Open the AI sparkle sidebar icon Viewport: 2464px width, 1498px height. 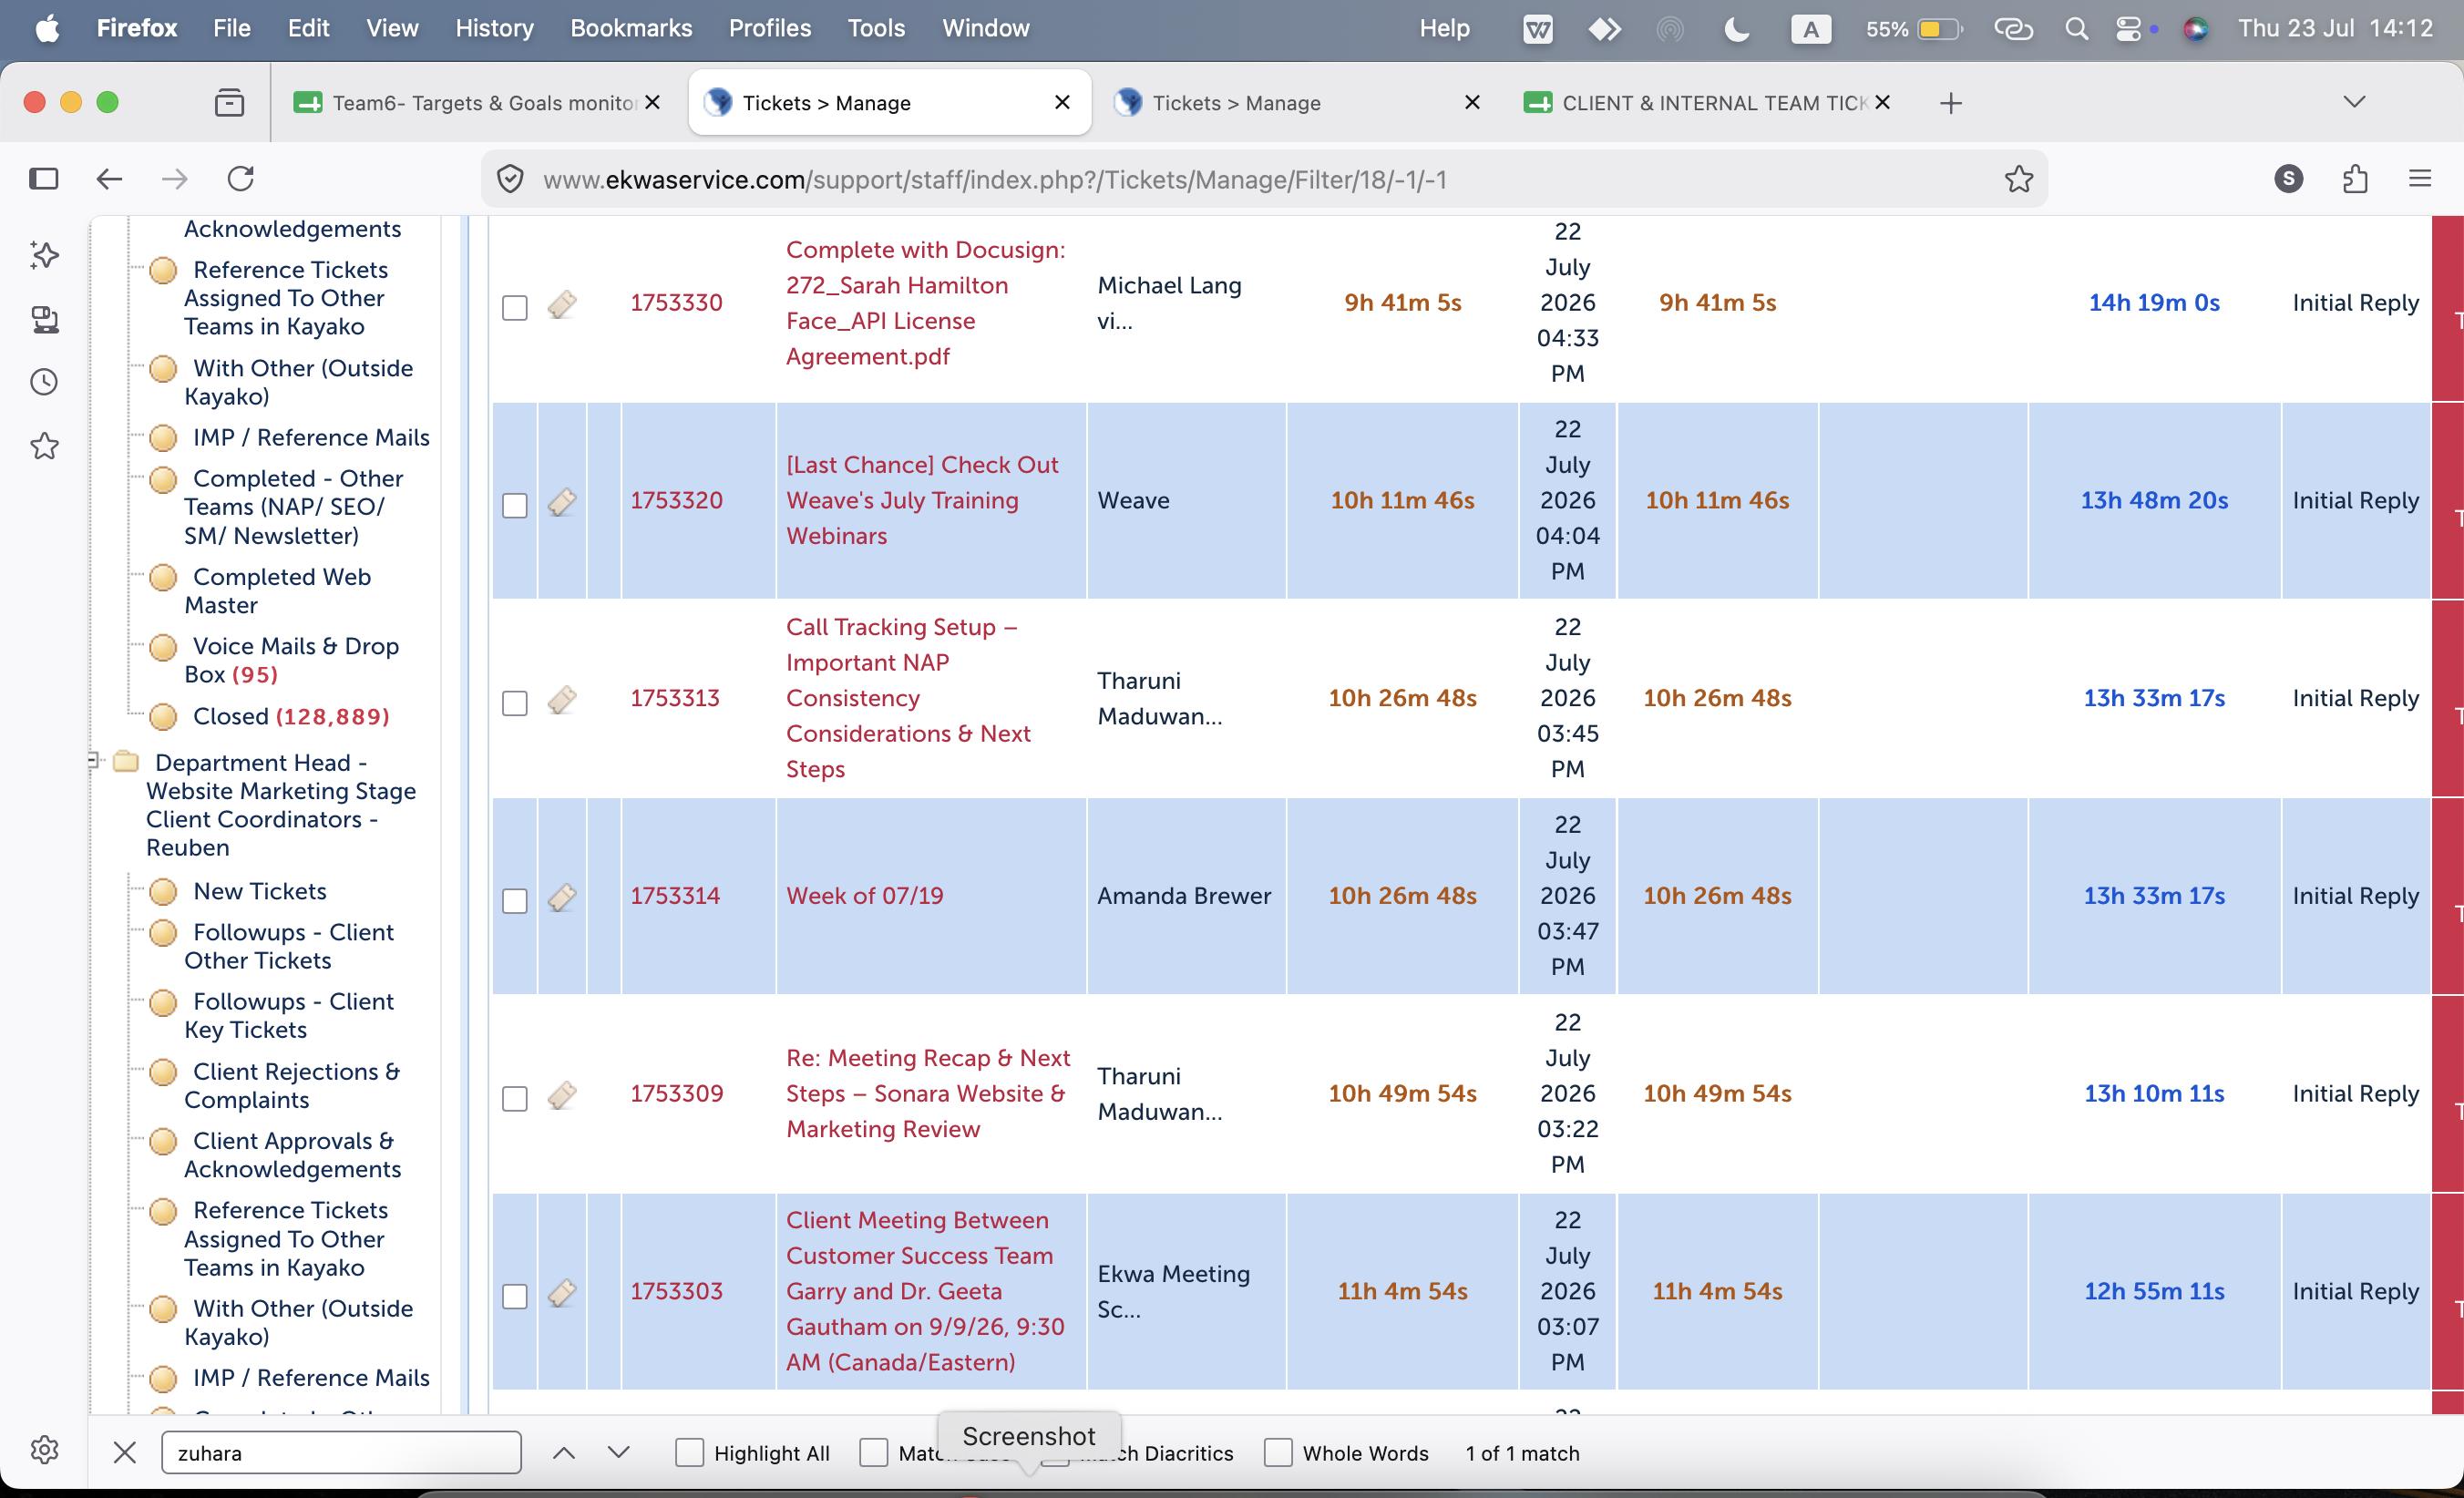click(44, 255)
